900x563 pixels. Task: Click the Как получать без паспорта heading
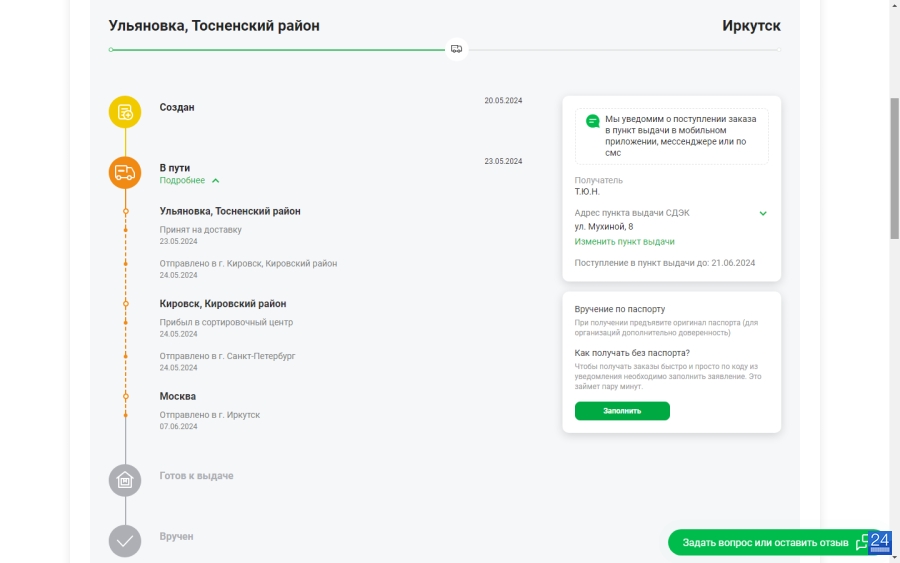632,353
